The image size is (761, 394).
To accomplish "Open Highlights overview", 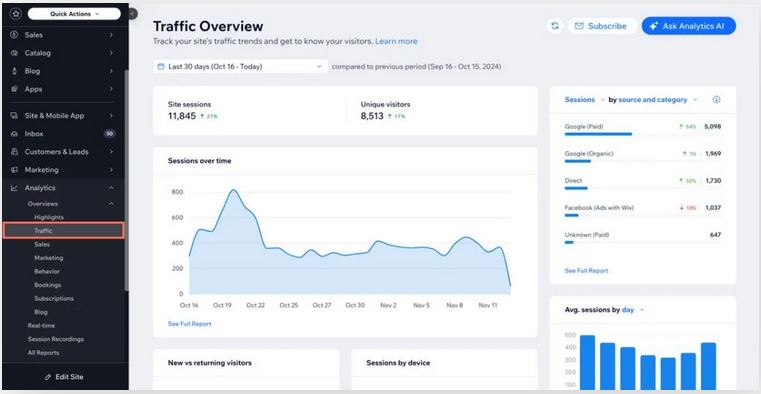I will 49,217.
